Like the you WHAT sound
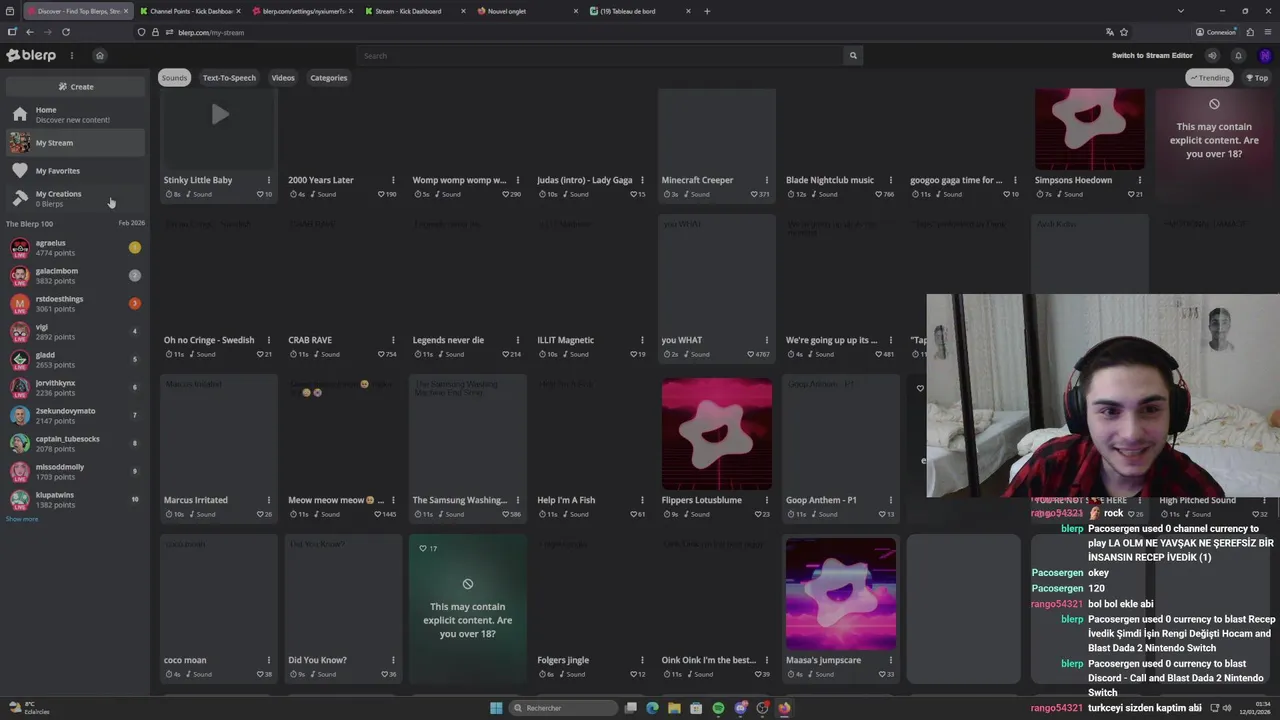 point(752,354)
